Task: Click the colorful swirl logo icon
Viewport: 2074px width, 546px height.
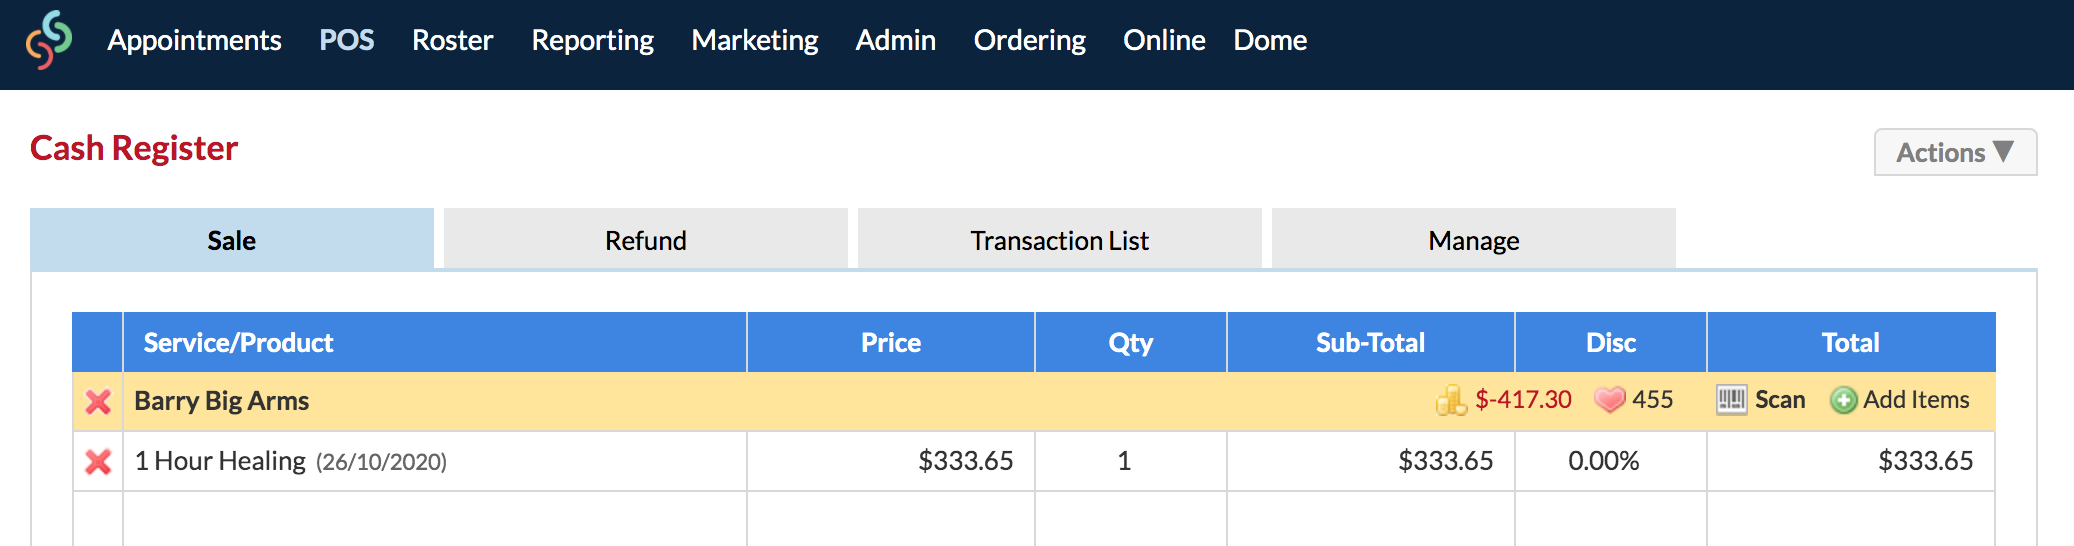Action: (49, 40)
